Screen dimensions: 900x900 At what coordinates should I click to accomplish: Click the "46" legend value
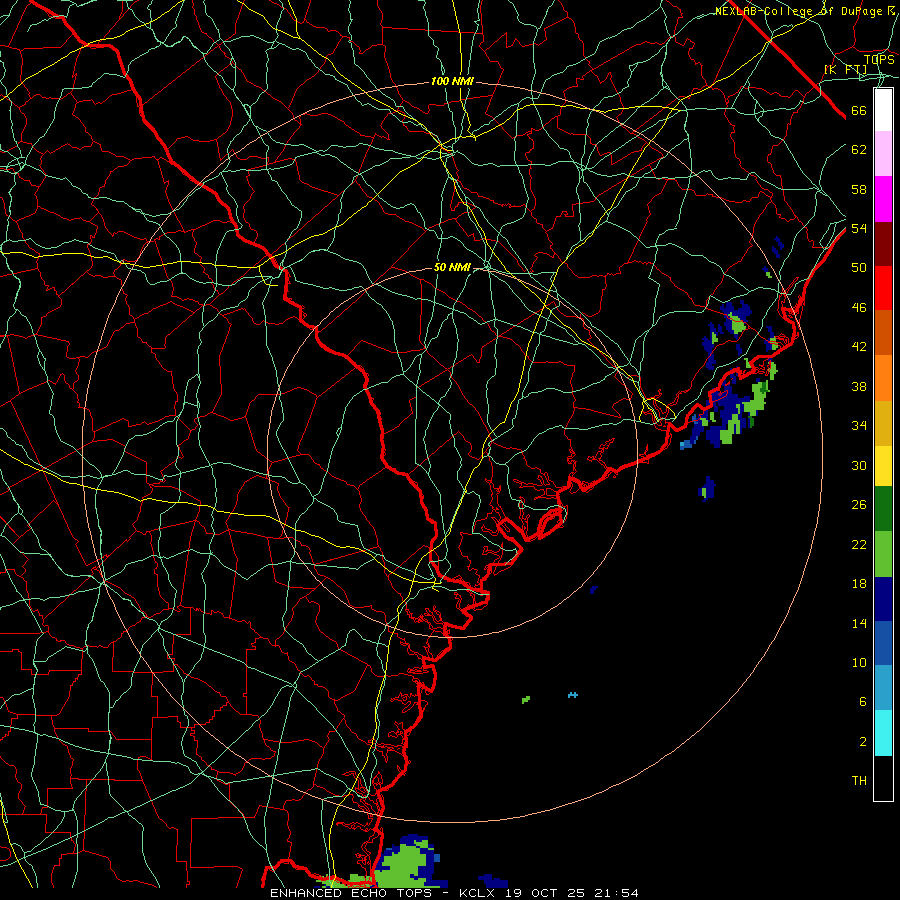(859, 307)
